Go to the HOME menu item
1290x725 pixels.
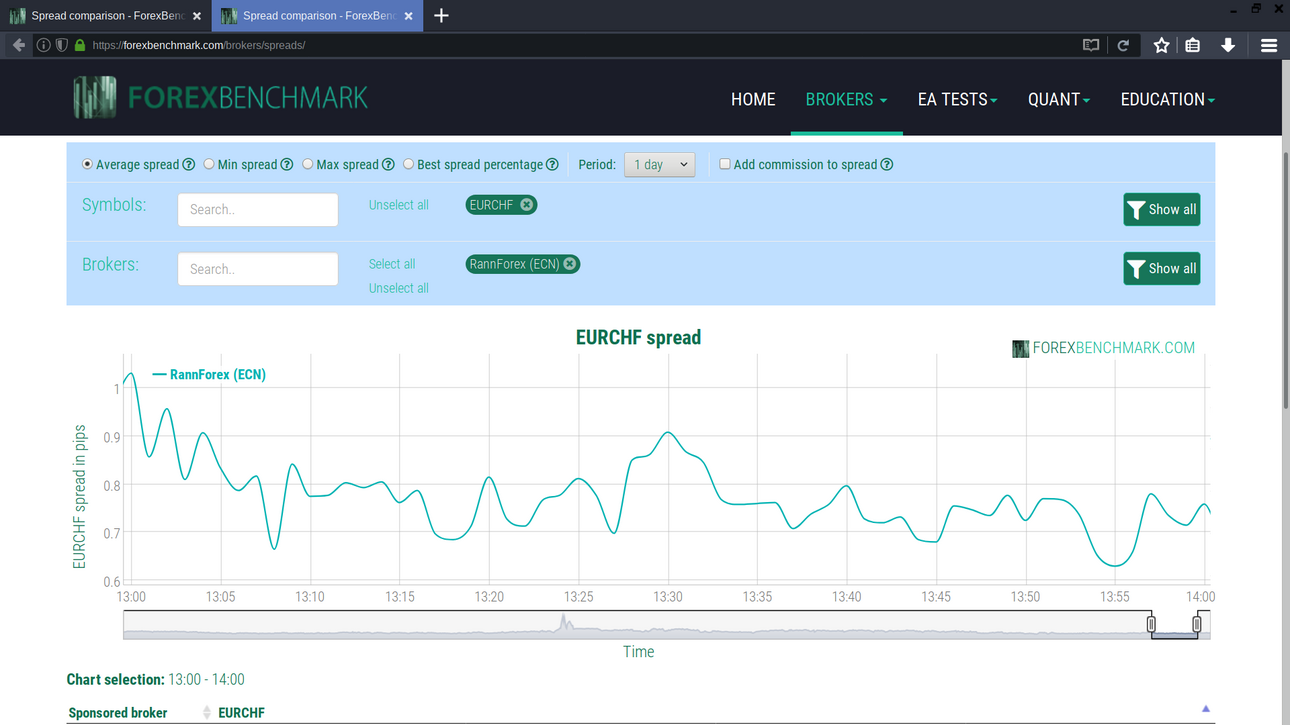[x=753, y=99]
